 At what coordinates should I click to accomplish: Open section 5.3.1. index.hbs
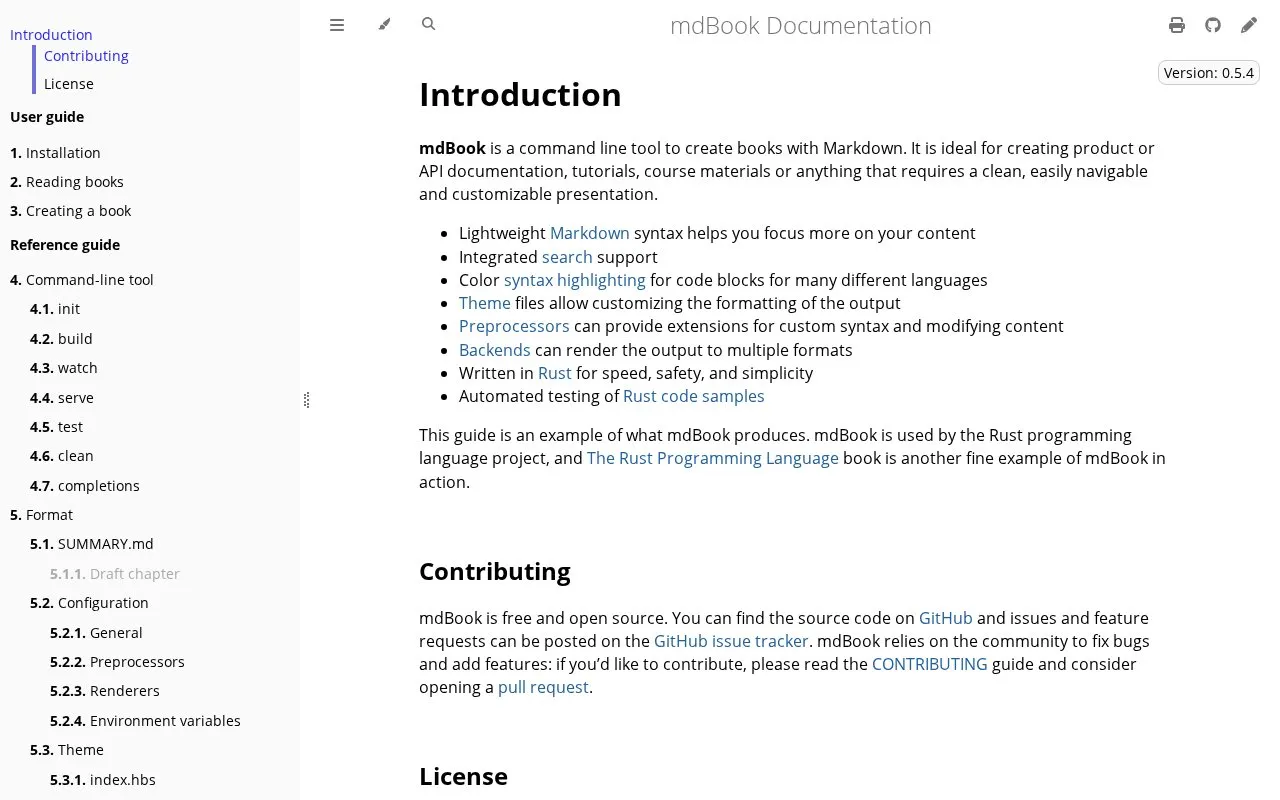103,780
